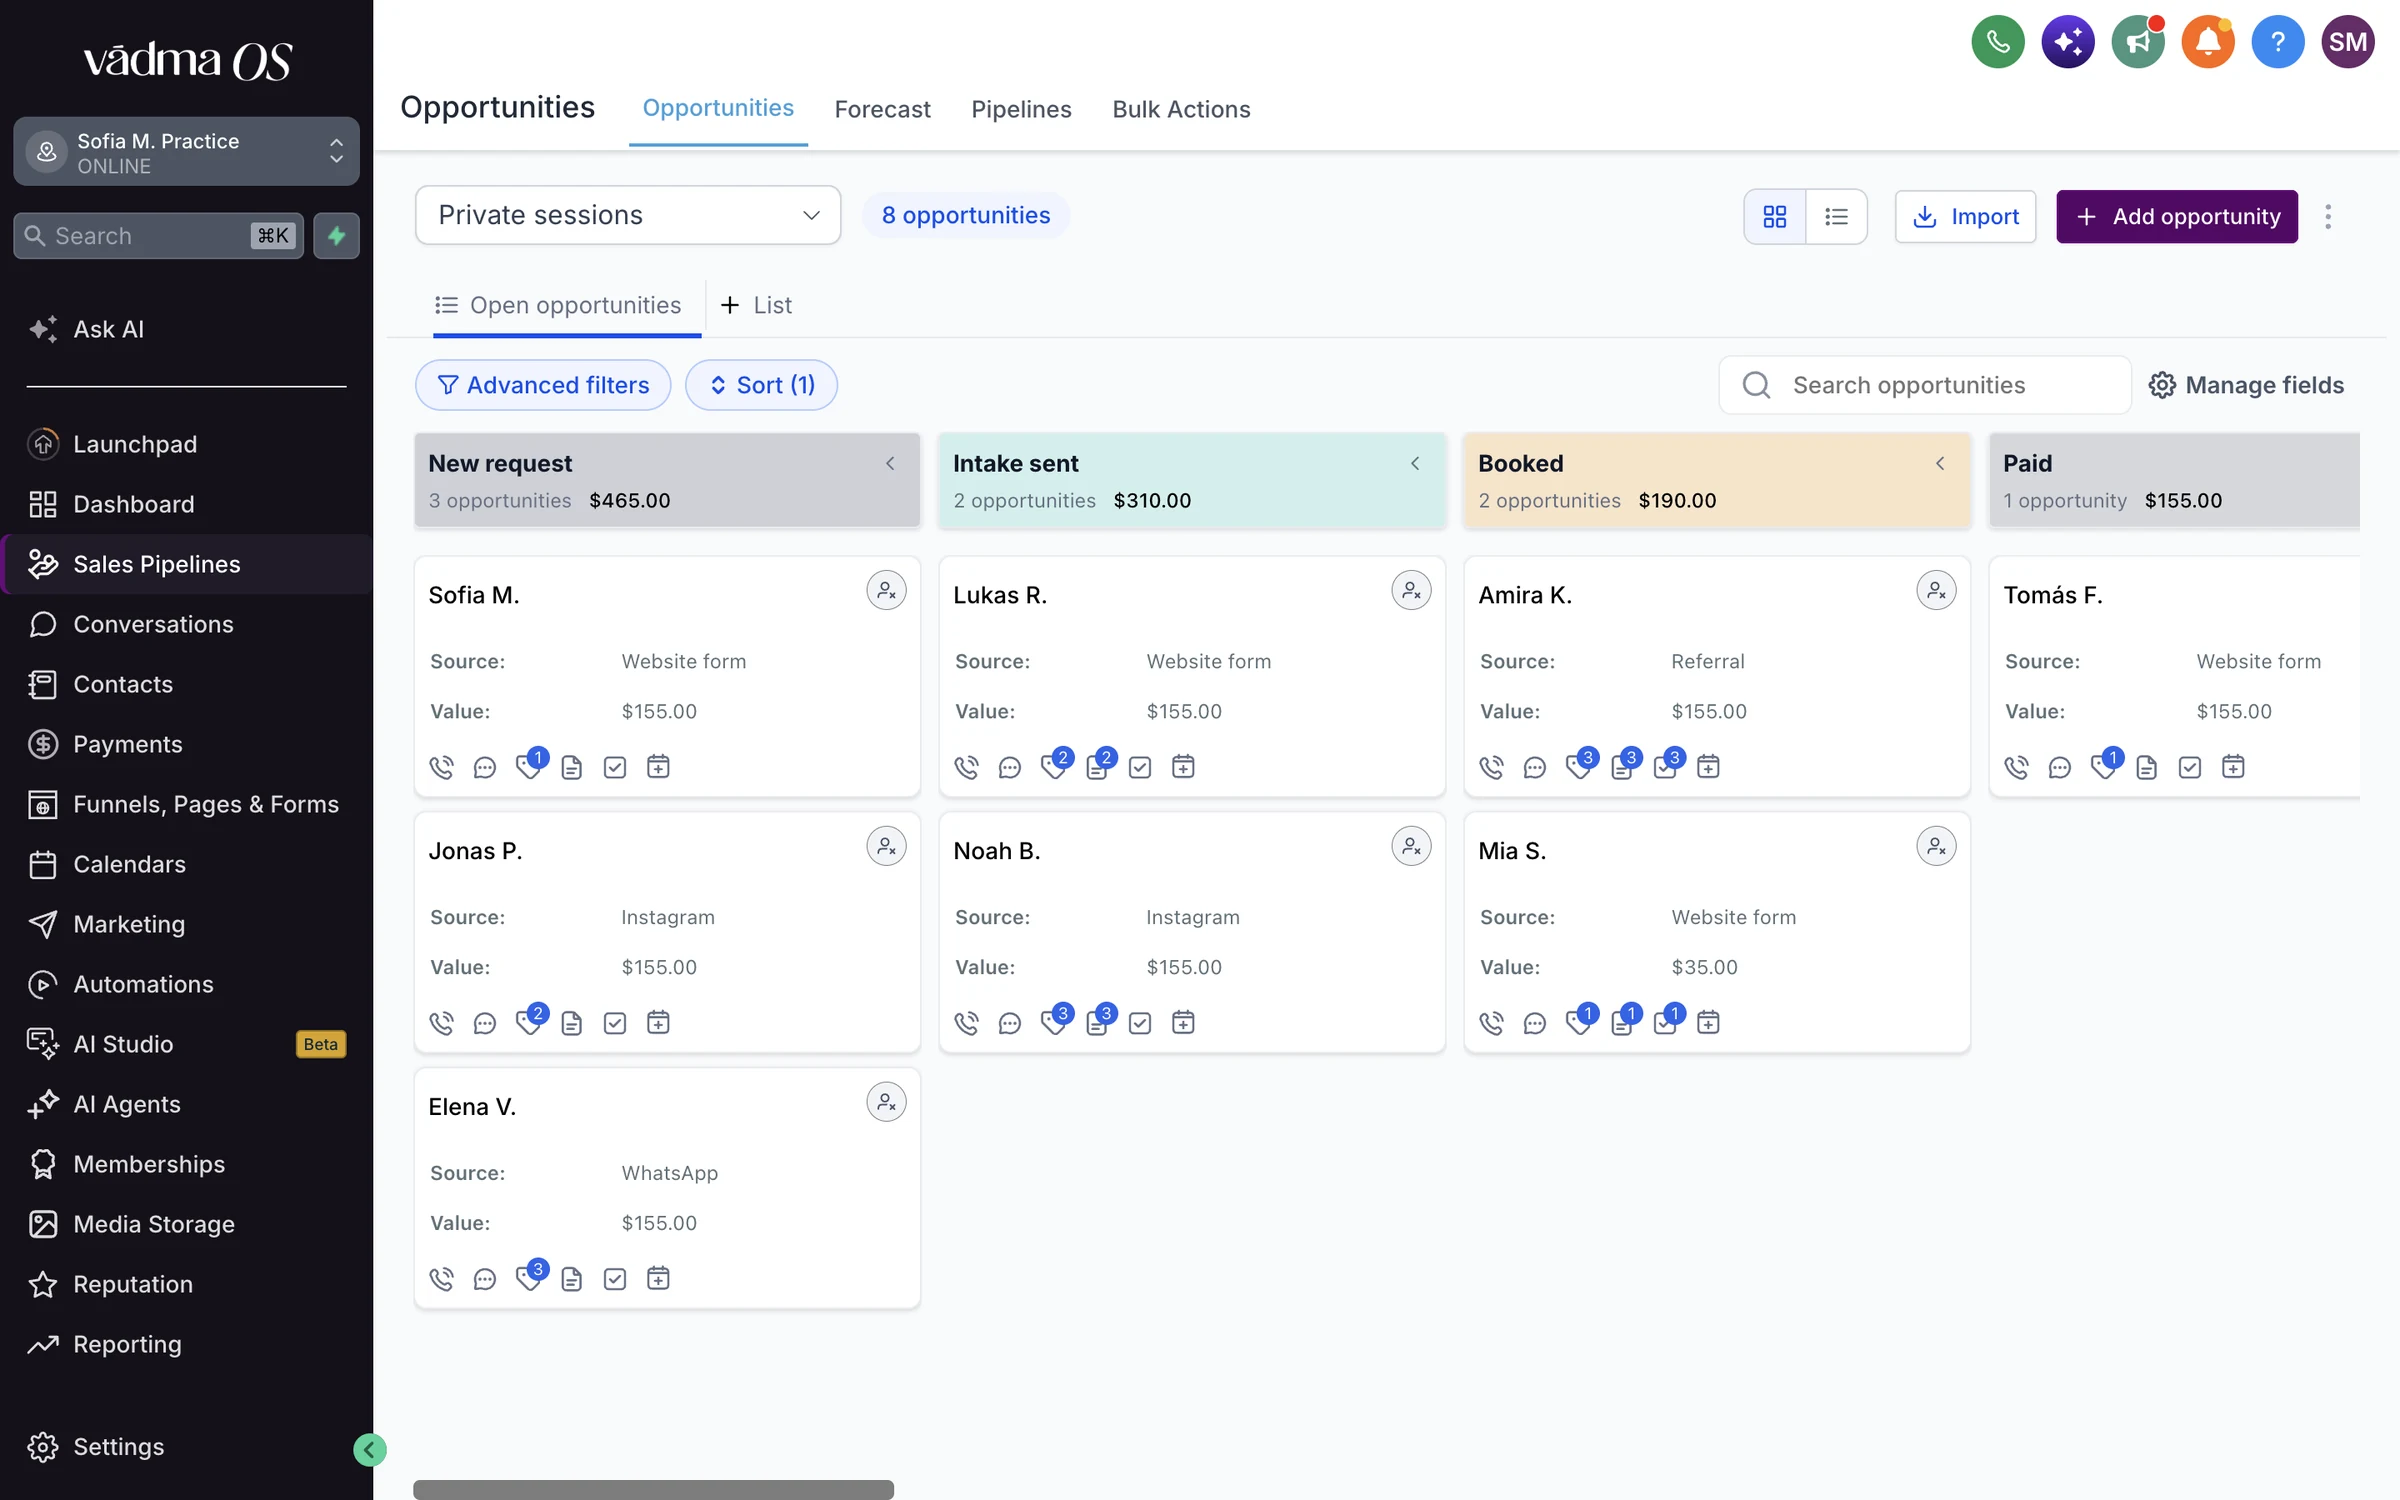
Task: Open the megaphone announcements icon
Action: pyautogui.click(x=2137, y=42)
